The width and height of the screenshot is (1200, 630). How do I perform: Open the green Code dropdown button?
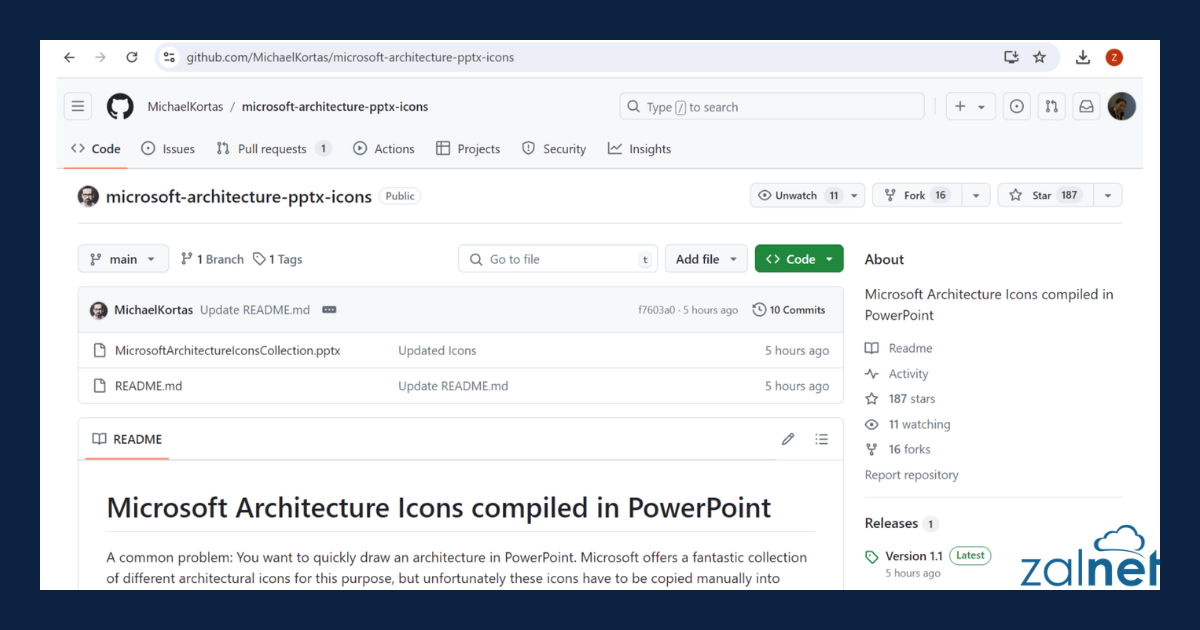coord(799,259)
